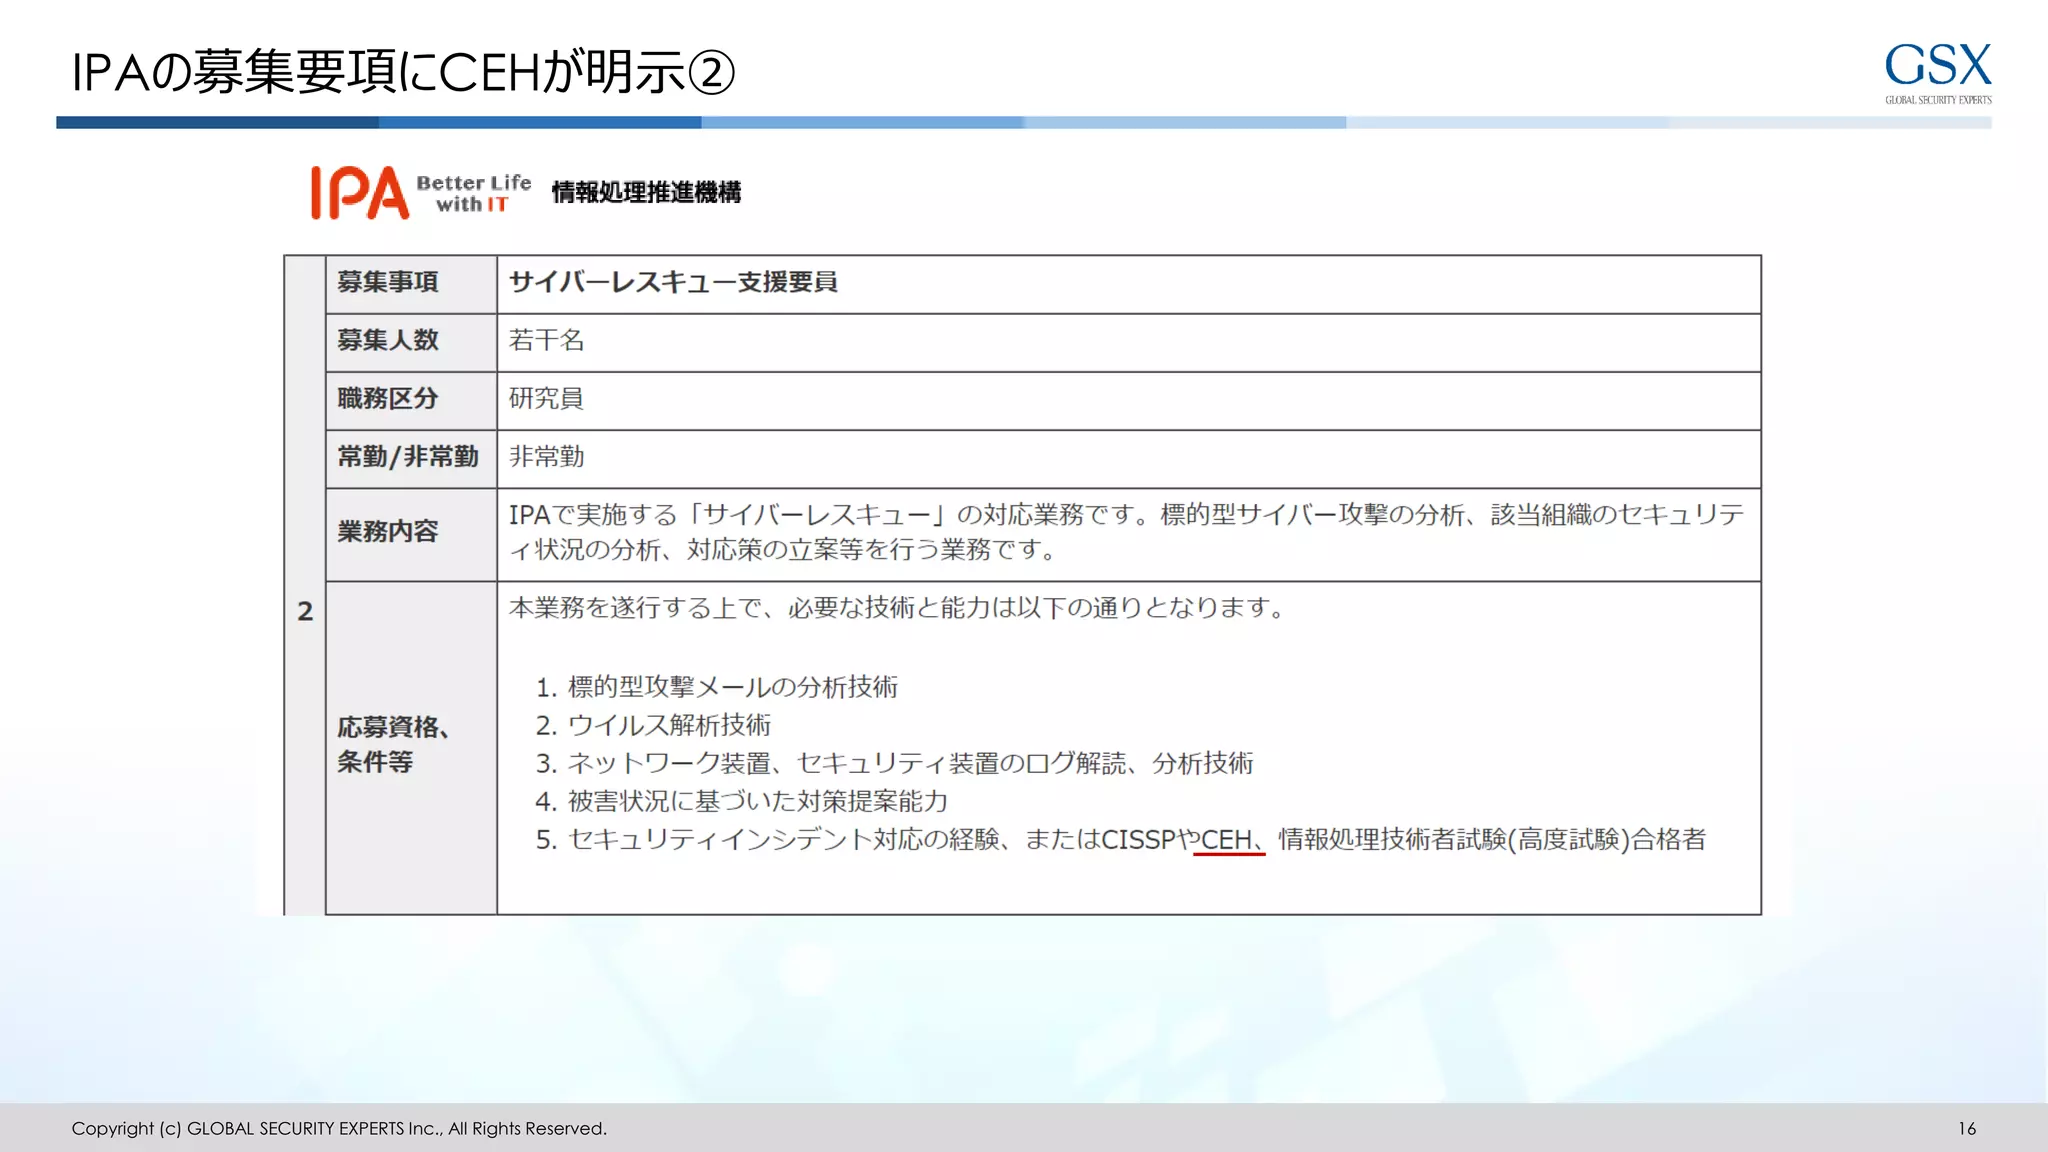Image resolution: width=2048 pixels, height=1152 pixels.
Task: Select the '募集事項' row header
Action: pyautogui.click(x=411, y=284)
